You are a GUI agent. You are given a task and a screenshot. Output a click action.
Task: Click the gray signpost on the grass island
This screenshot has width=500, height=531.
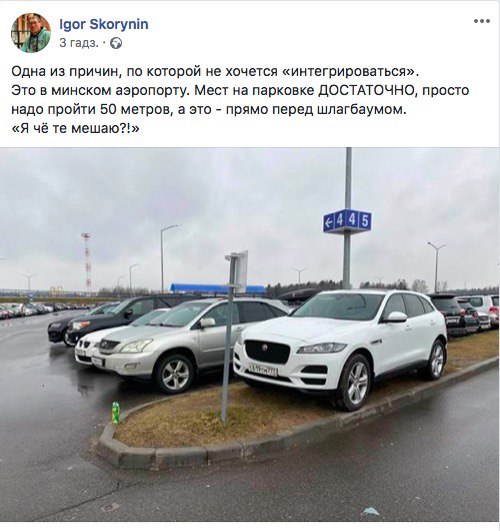(x=231, y=337)
